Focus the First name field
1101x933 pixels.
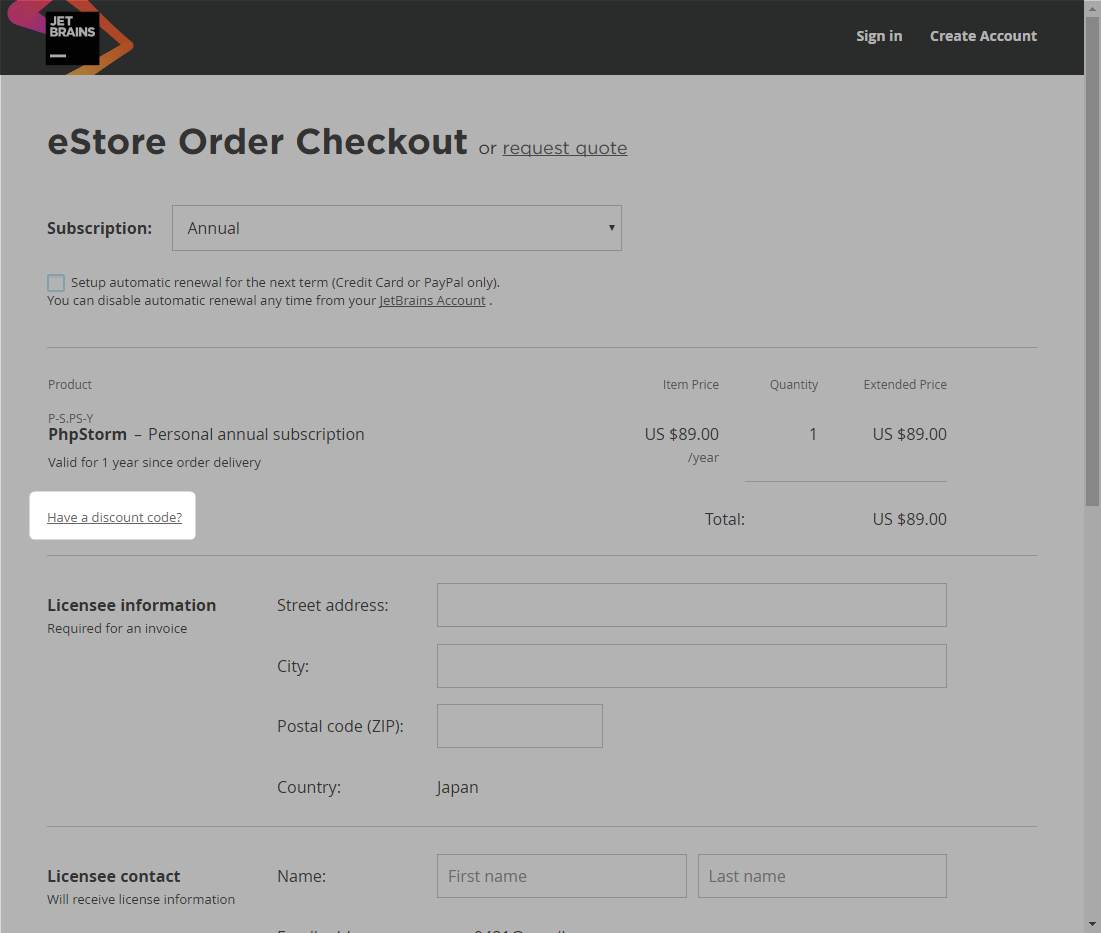(x=562, y=876)
